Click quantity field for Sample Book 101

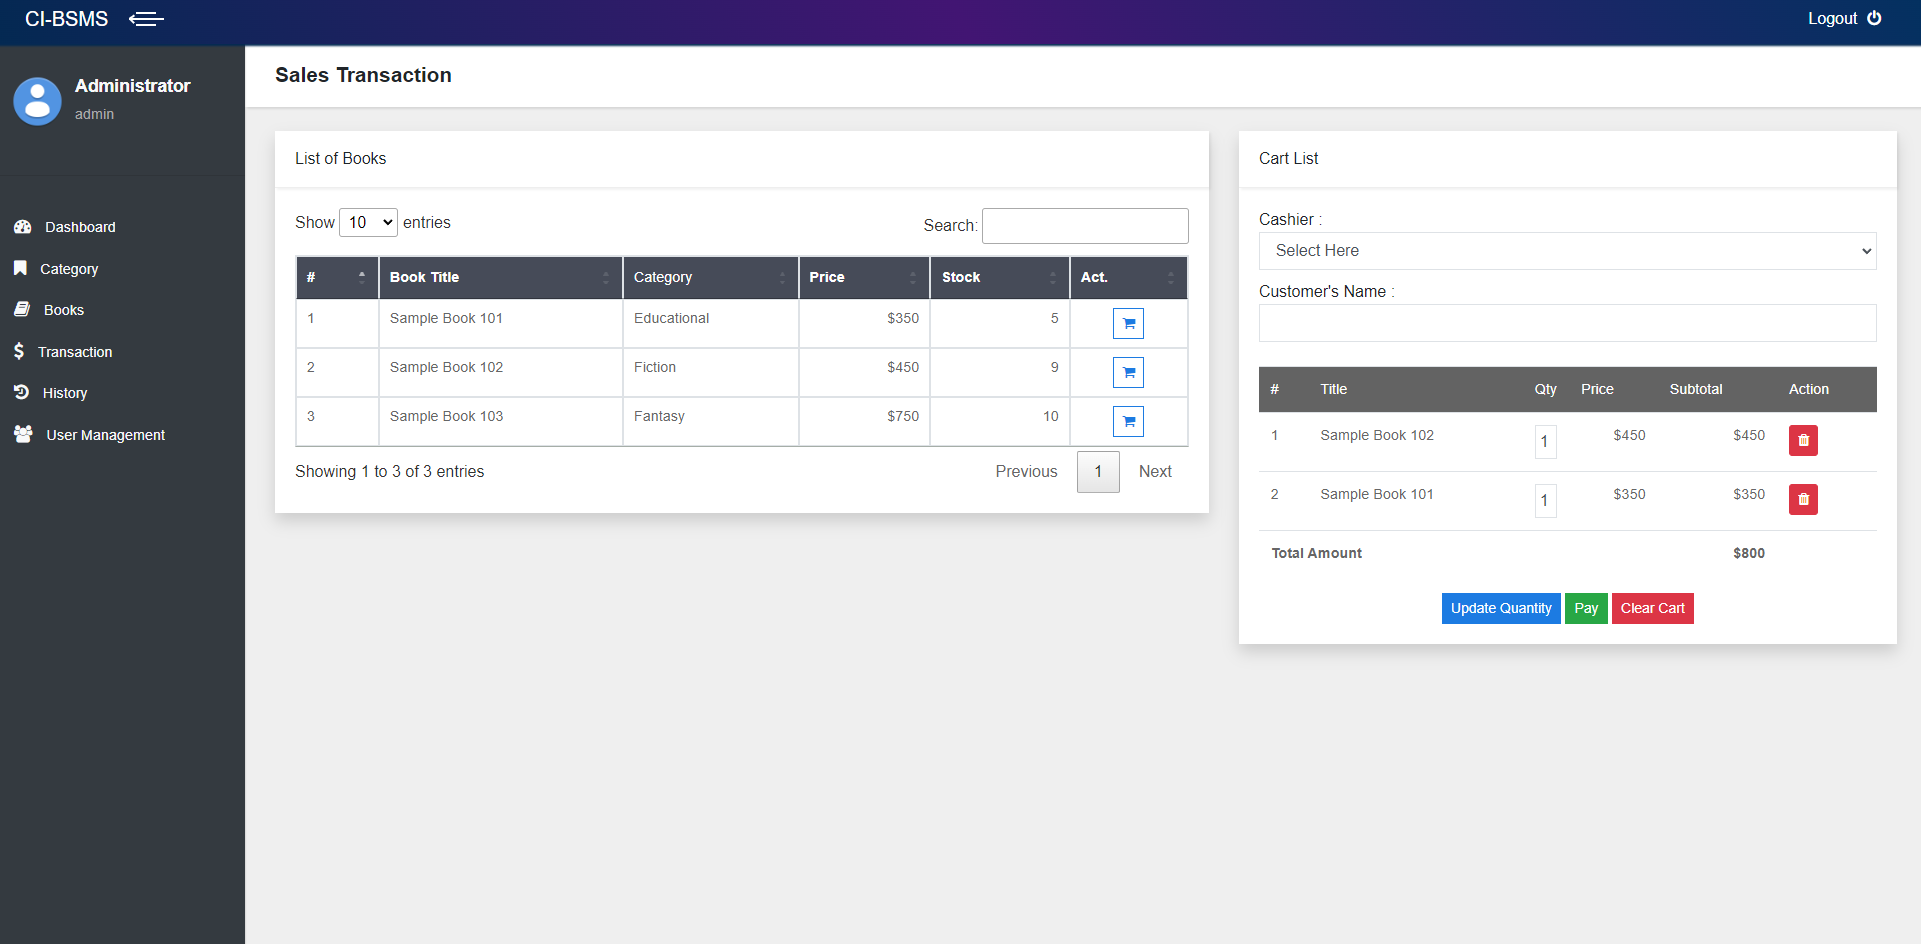coord(1545,500)
